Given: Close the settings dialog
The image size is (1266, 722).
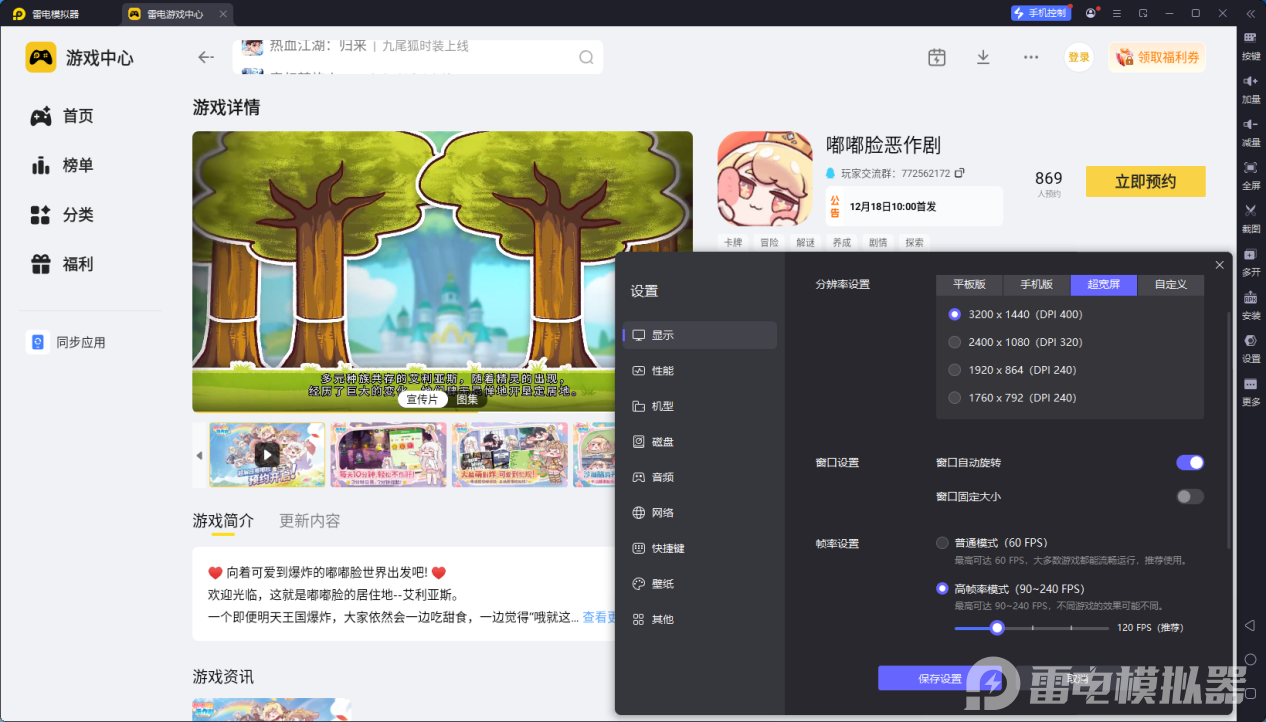Looking at the screenshot, I should click(1219, 265).
